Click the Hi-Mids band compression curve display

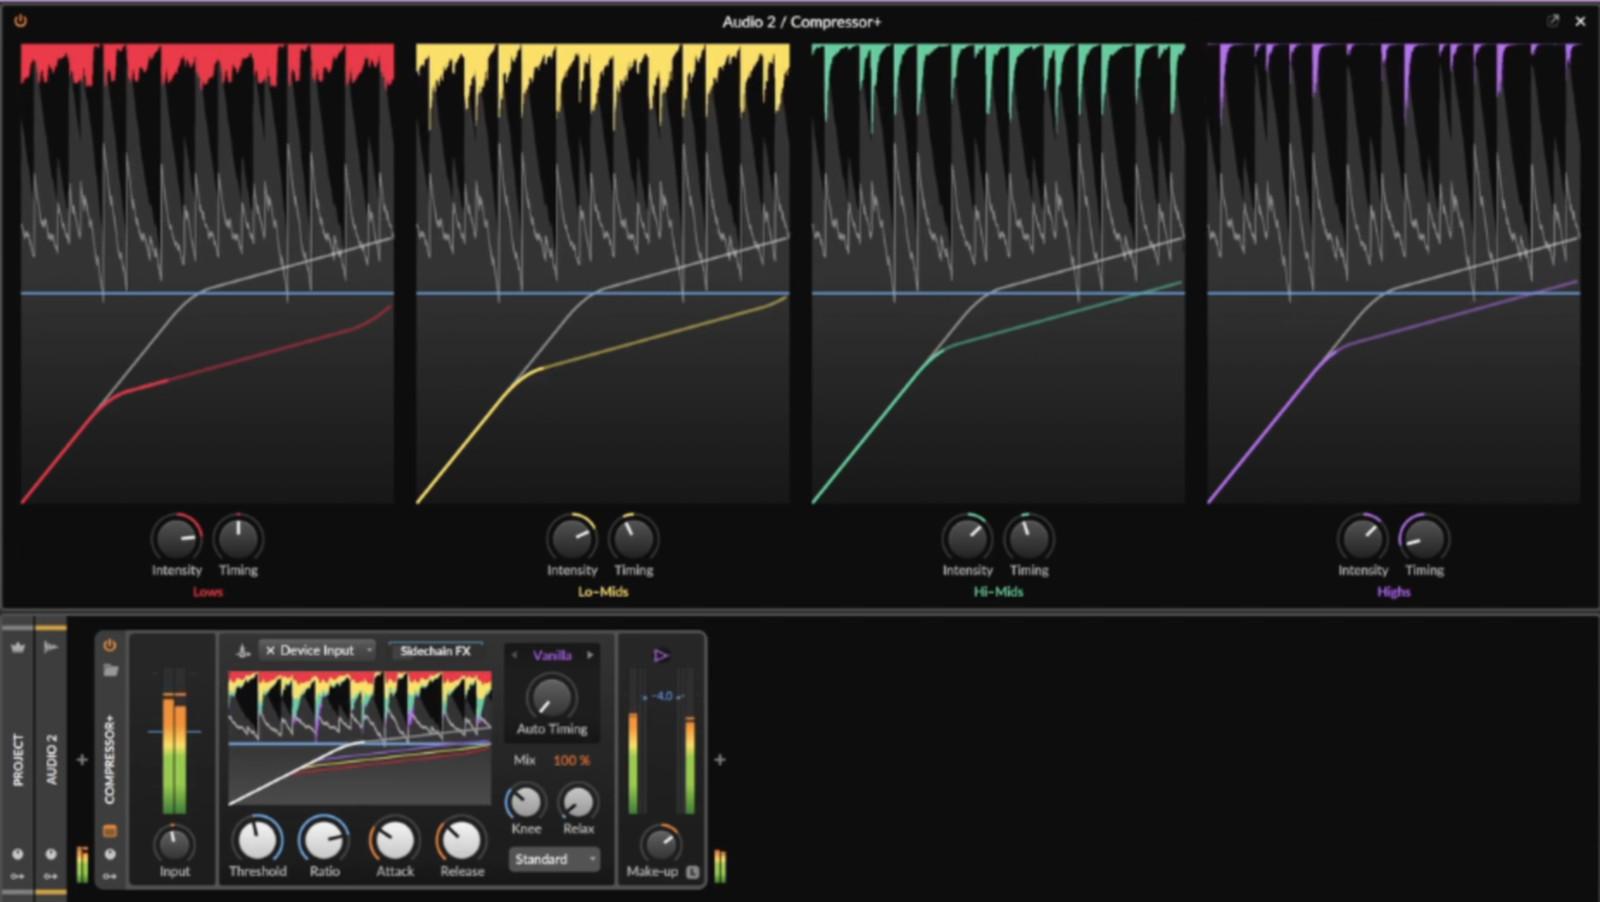coord(998,273)
